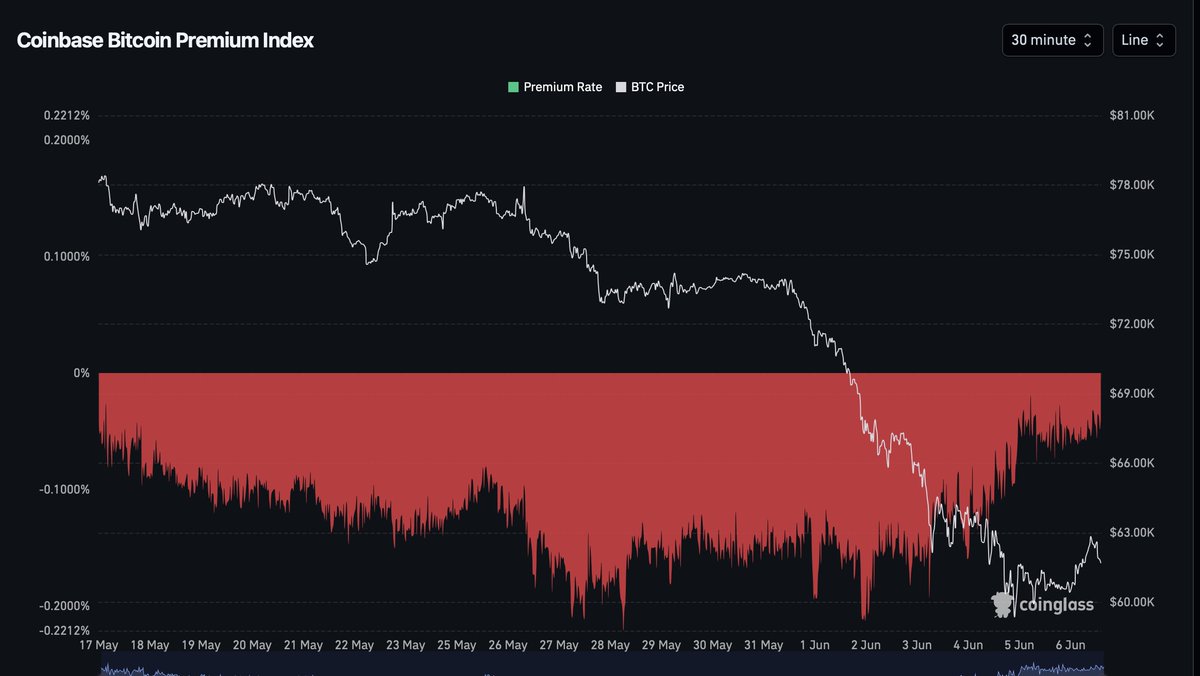
Task: Click the 30 May date label
Action: (x=713, y=645)
